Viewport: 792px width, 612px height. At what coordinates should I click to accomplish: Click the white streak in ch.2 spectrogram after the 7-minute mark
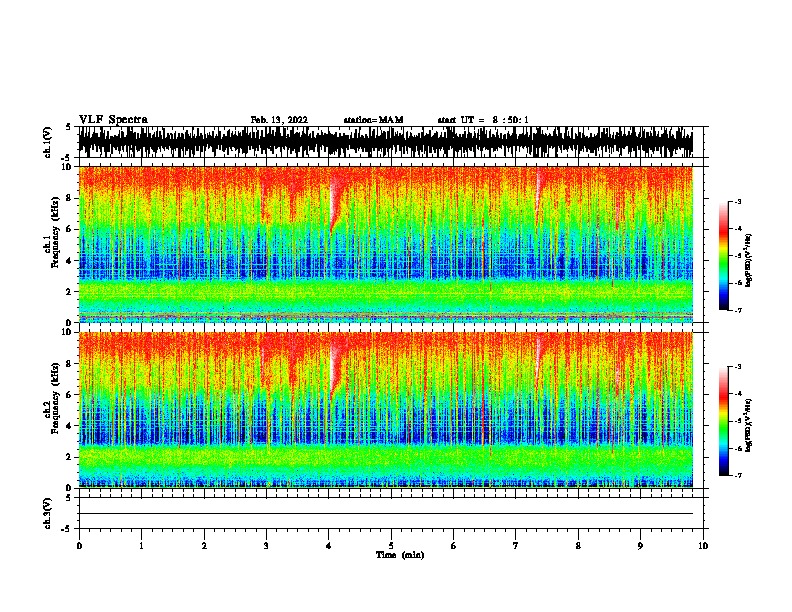point(538,359)
